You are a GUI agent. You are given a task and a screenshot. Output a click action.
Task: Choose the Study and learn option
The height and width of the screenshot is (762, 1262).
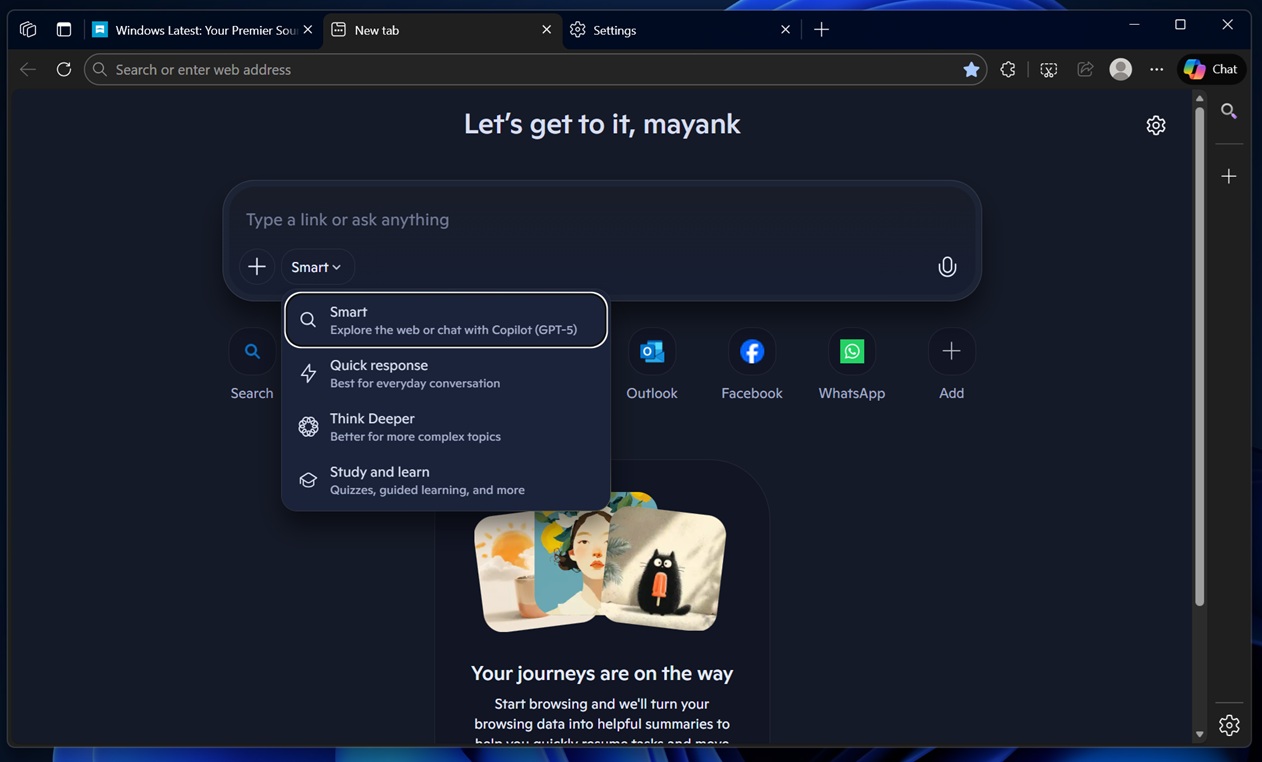tap(446, 480)
